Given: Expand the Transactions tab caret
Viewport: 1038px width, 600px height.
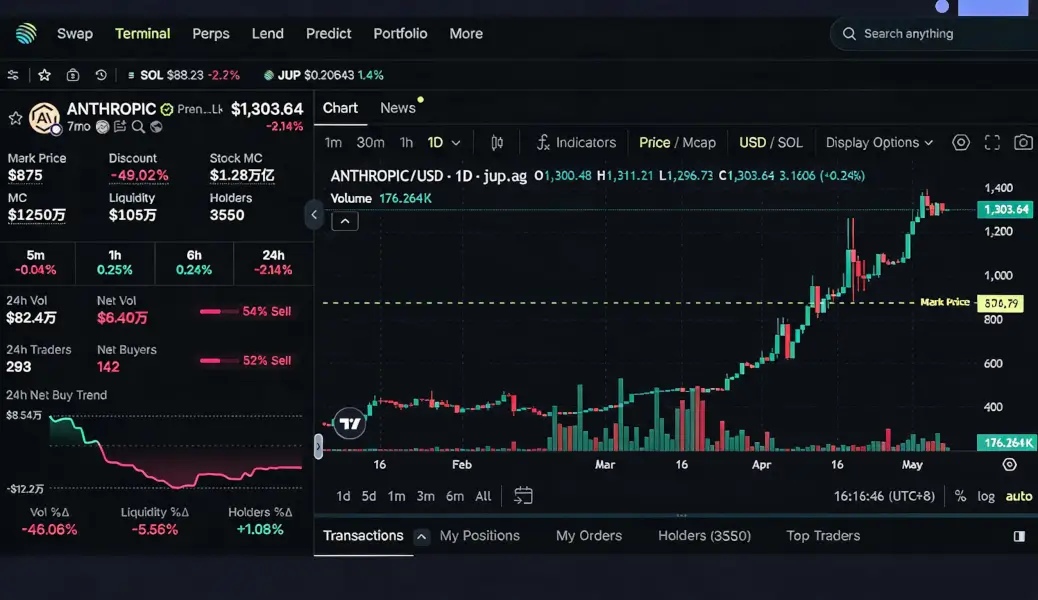Looking at the screenshot, I should tap(422, 536).
